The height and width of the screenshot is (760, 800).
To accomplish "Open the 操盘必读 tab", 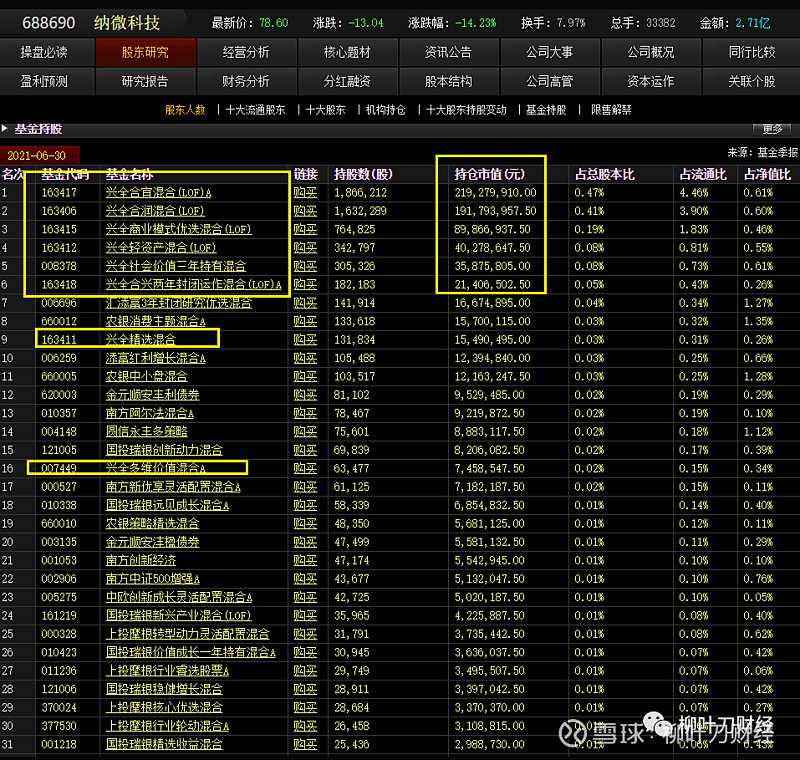I will pyautogui.click(x=44, y=53).
